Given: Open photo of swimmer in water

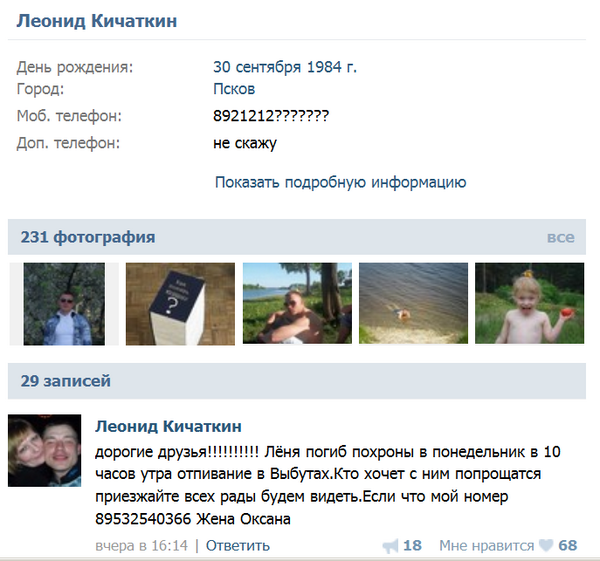Looking at the screenshot, I should [x=413, y=303].
